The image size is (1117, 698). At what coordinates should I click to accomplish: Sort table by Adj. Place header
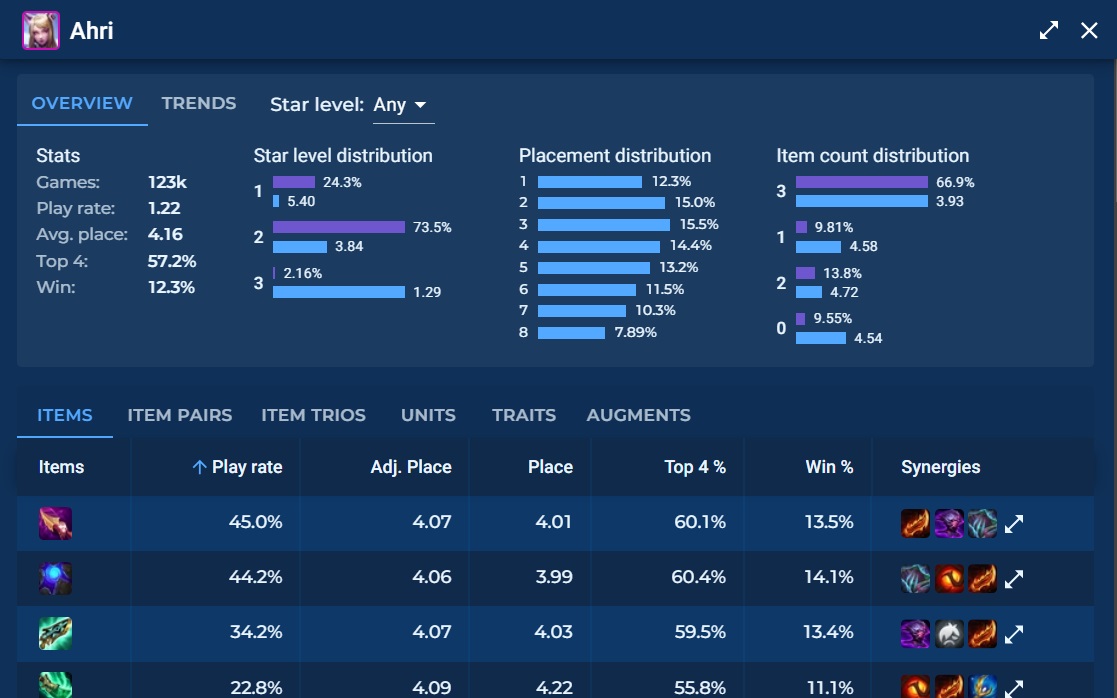pos(411,467)
